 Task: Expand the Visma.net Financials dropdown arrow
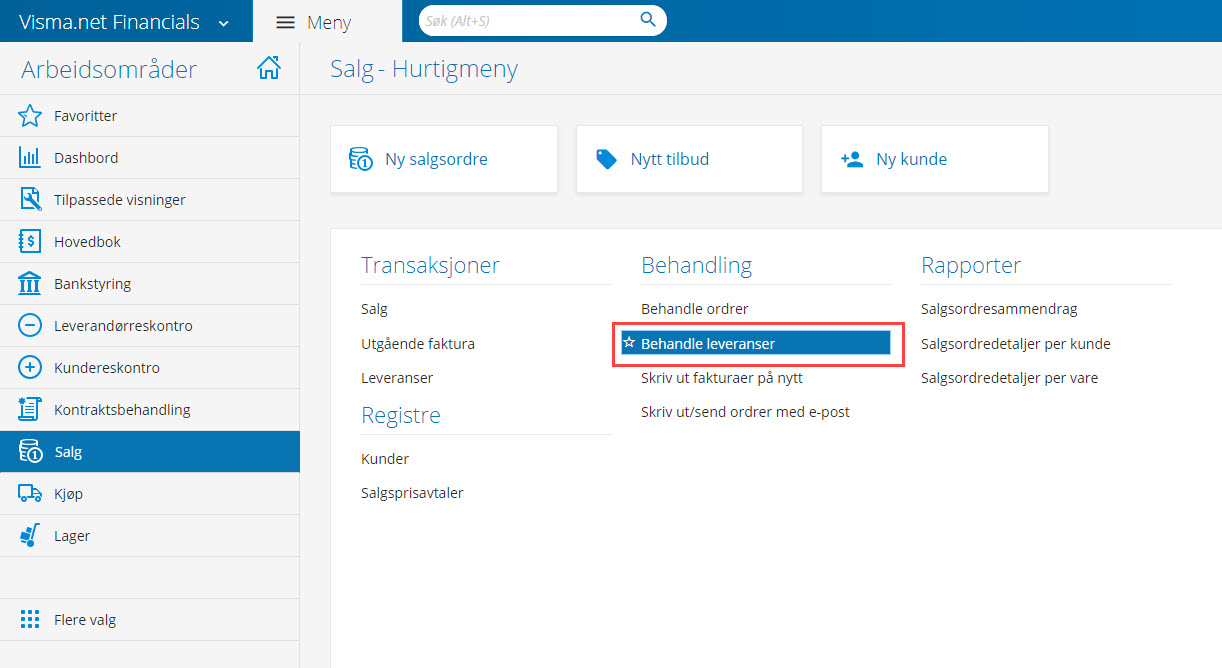[223, 23]
